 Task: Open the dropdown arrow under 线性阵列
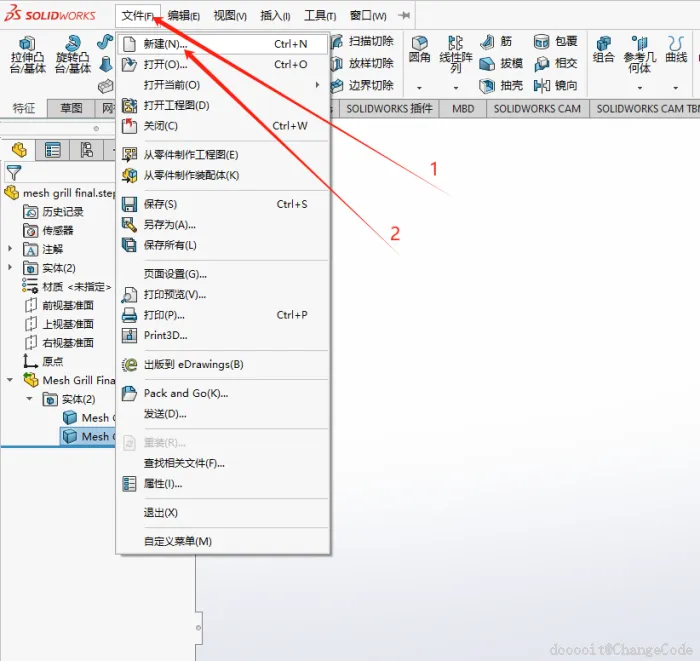tap(455, 88)
